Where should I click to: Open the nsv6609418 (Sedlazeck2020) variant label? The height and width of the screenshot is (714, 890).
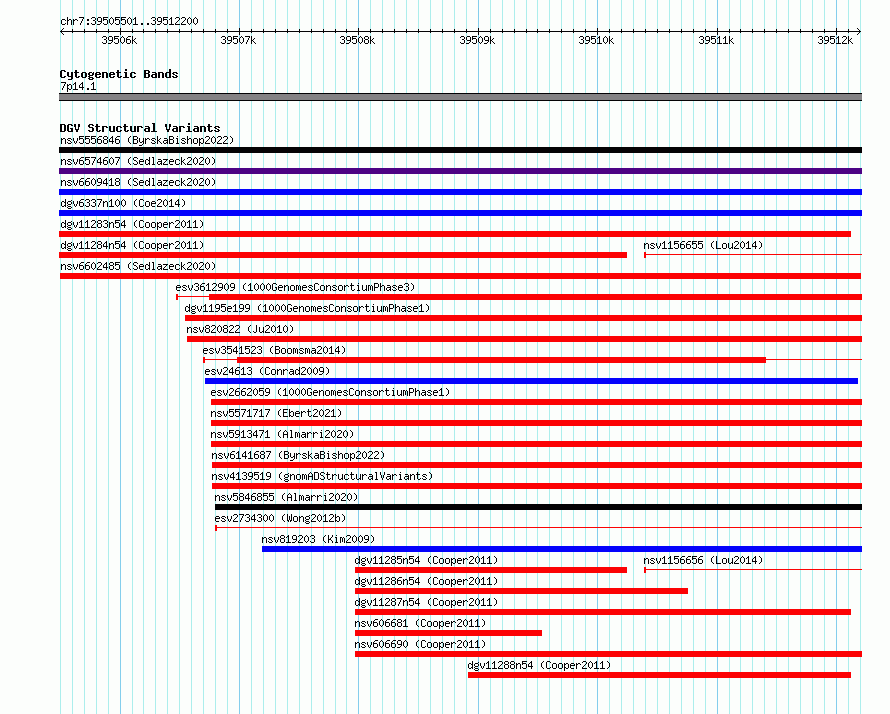click(138, 182)
